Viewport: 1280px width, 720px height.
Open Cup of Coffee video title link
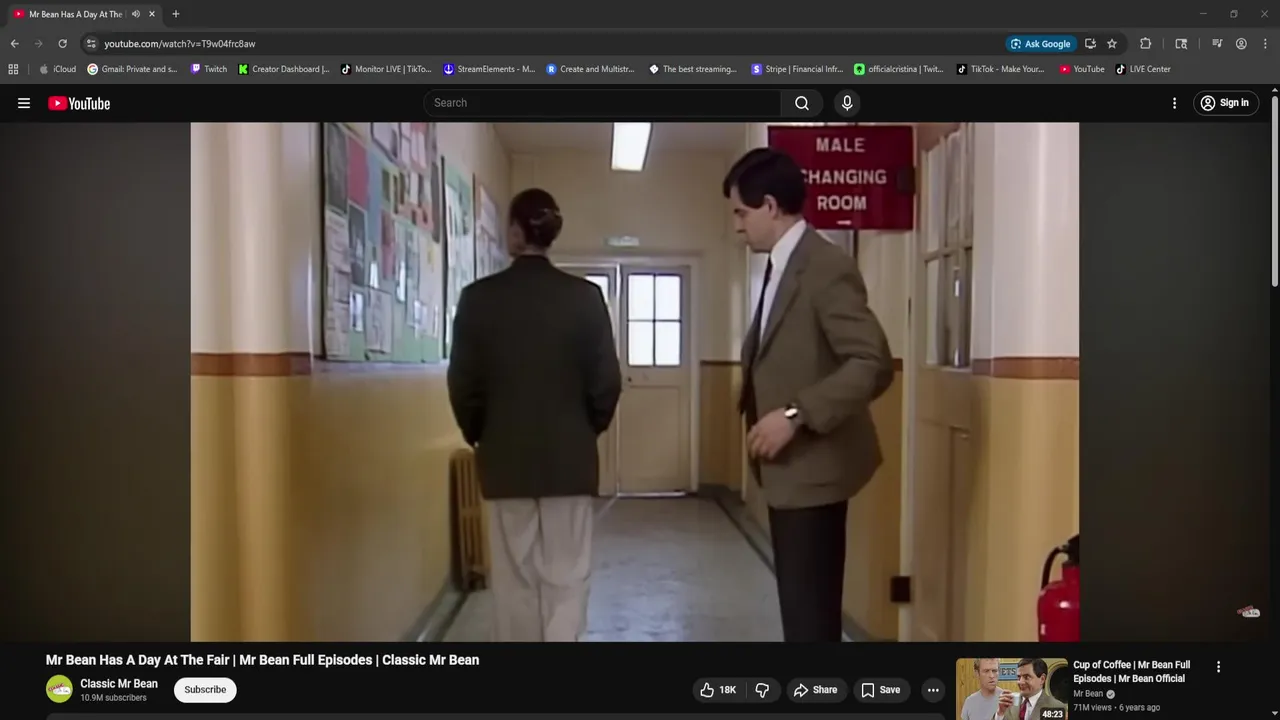(1132, 671)
